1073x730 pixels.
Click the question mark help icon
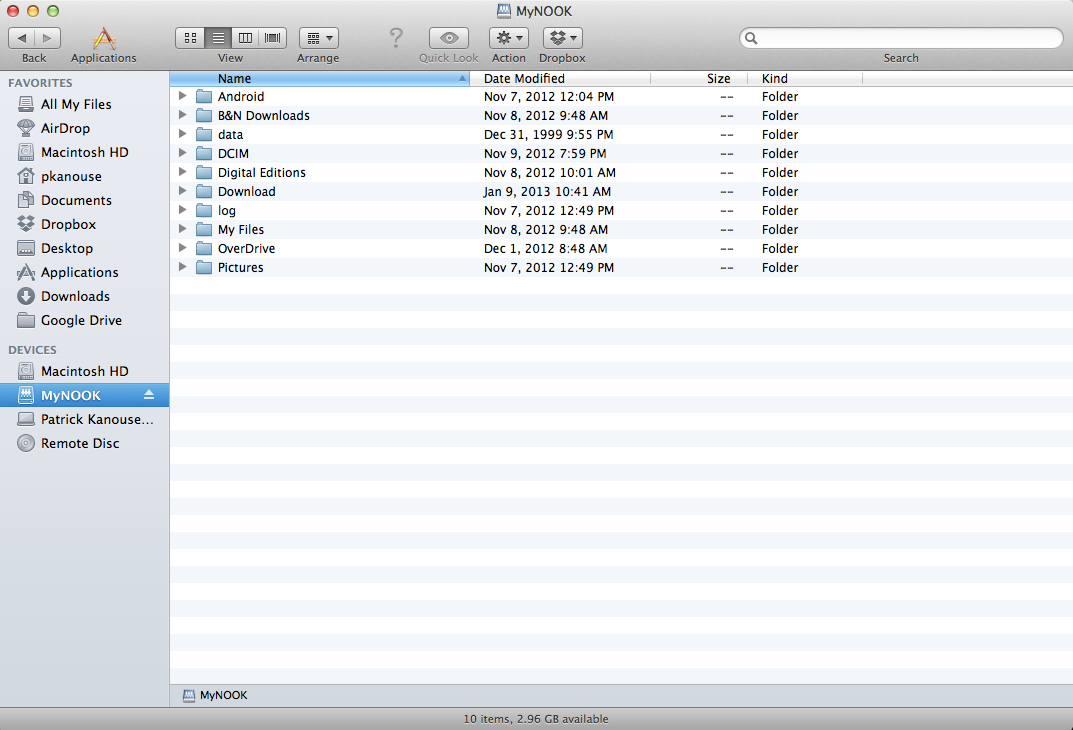(x=396, y=38)
